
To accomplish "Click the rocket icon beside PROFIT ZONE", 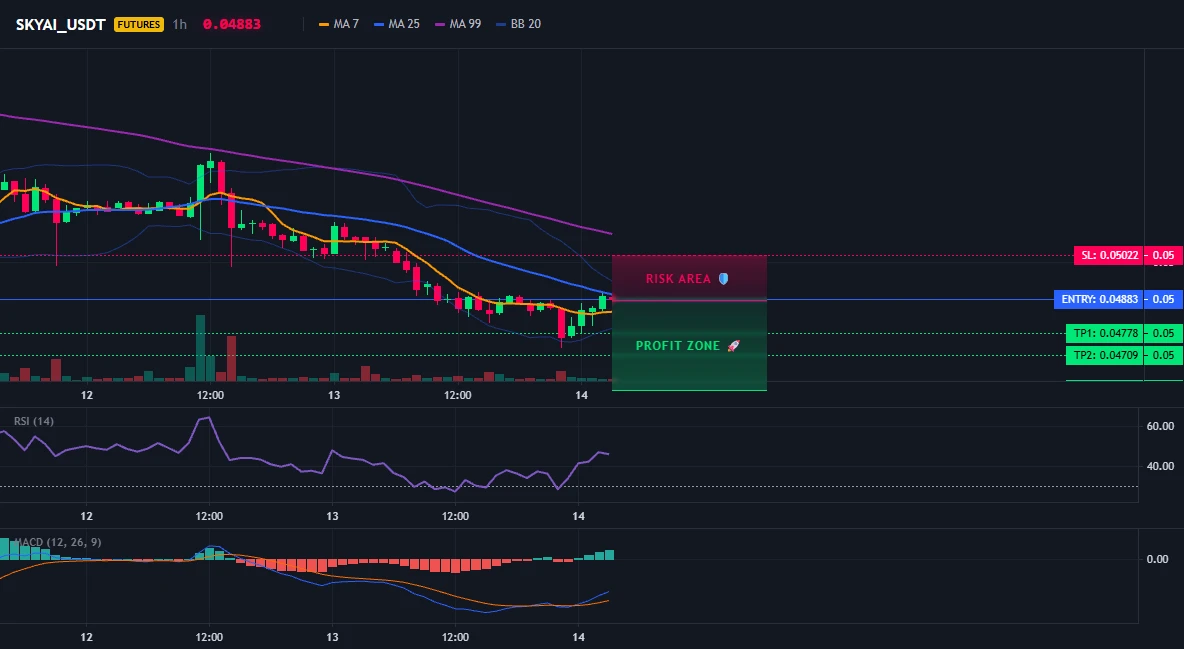I will pos(733,345).
